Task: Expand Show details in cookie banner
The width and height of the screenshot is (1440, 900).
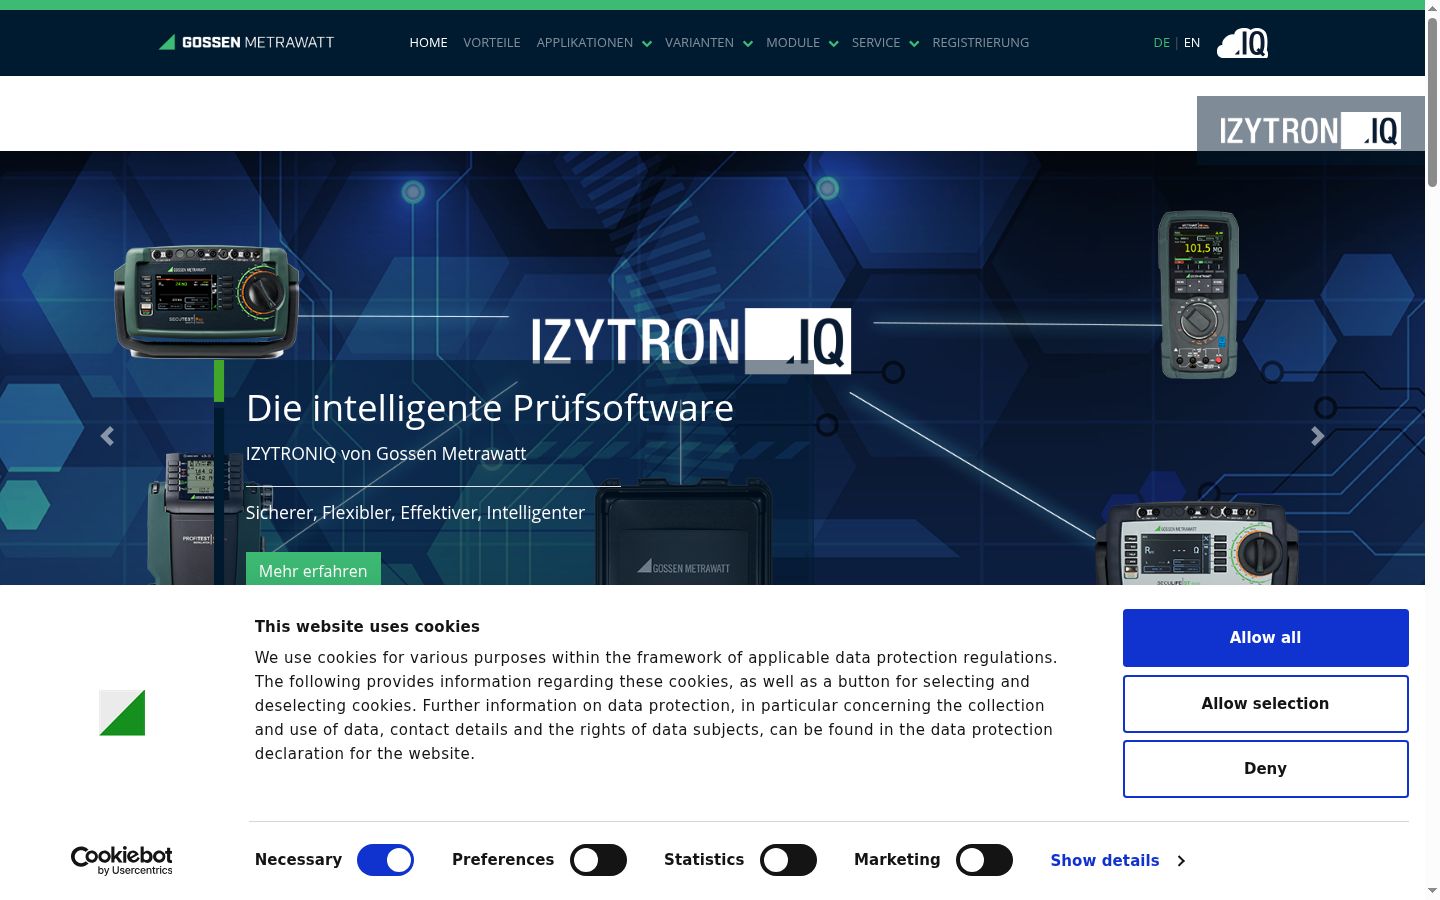Action: tap(1117, 860)
